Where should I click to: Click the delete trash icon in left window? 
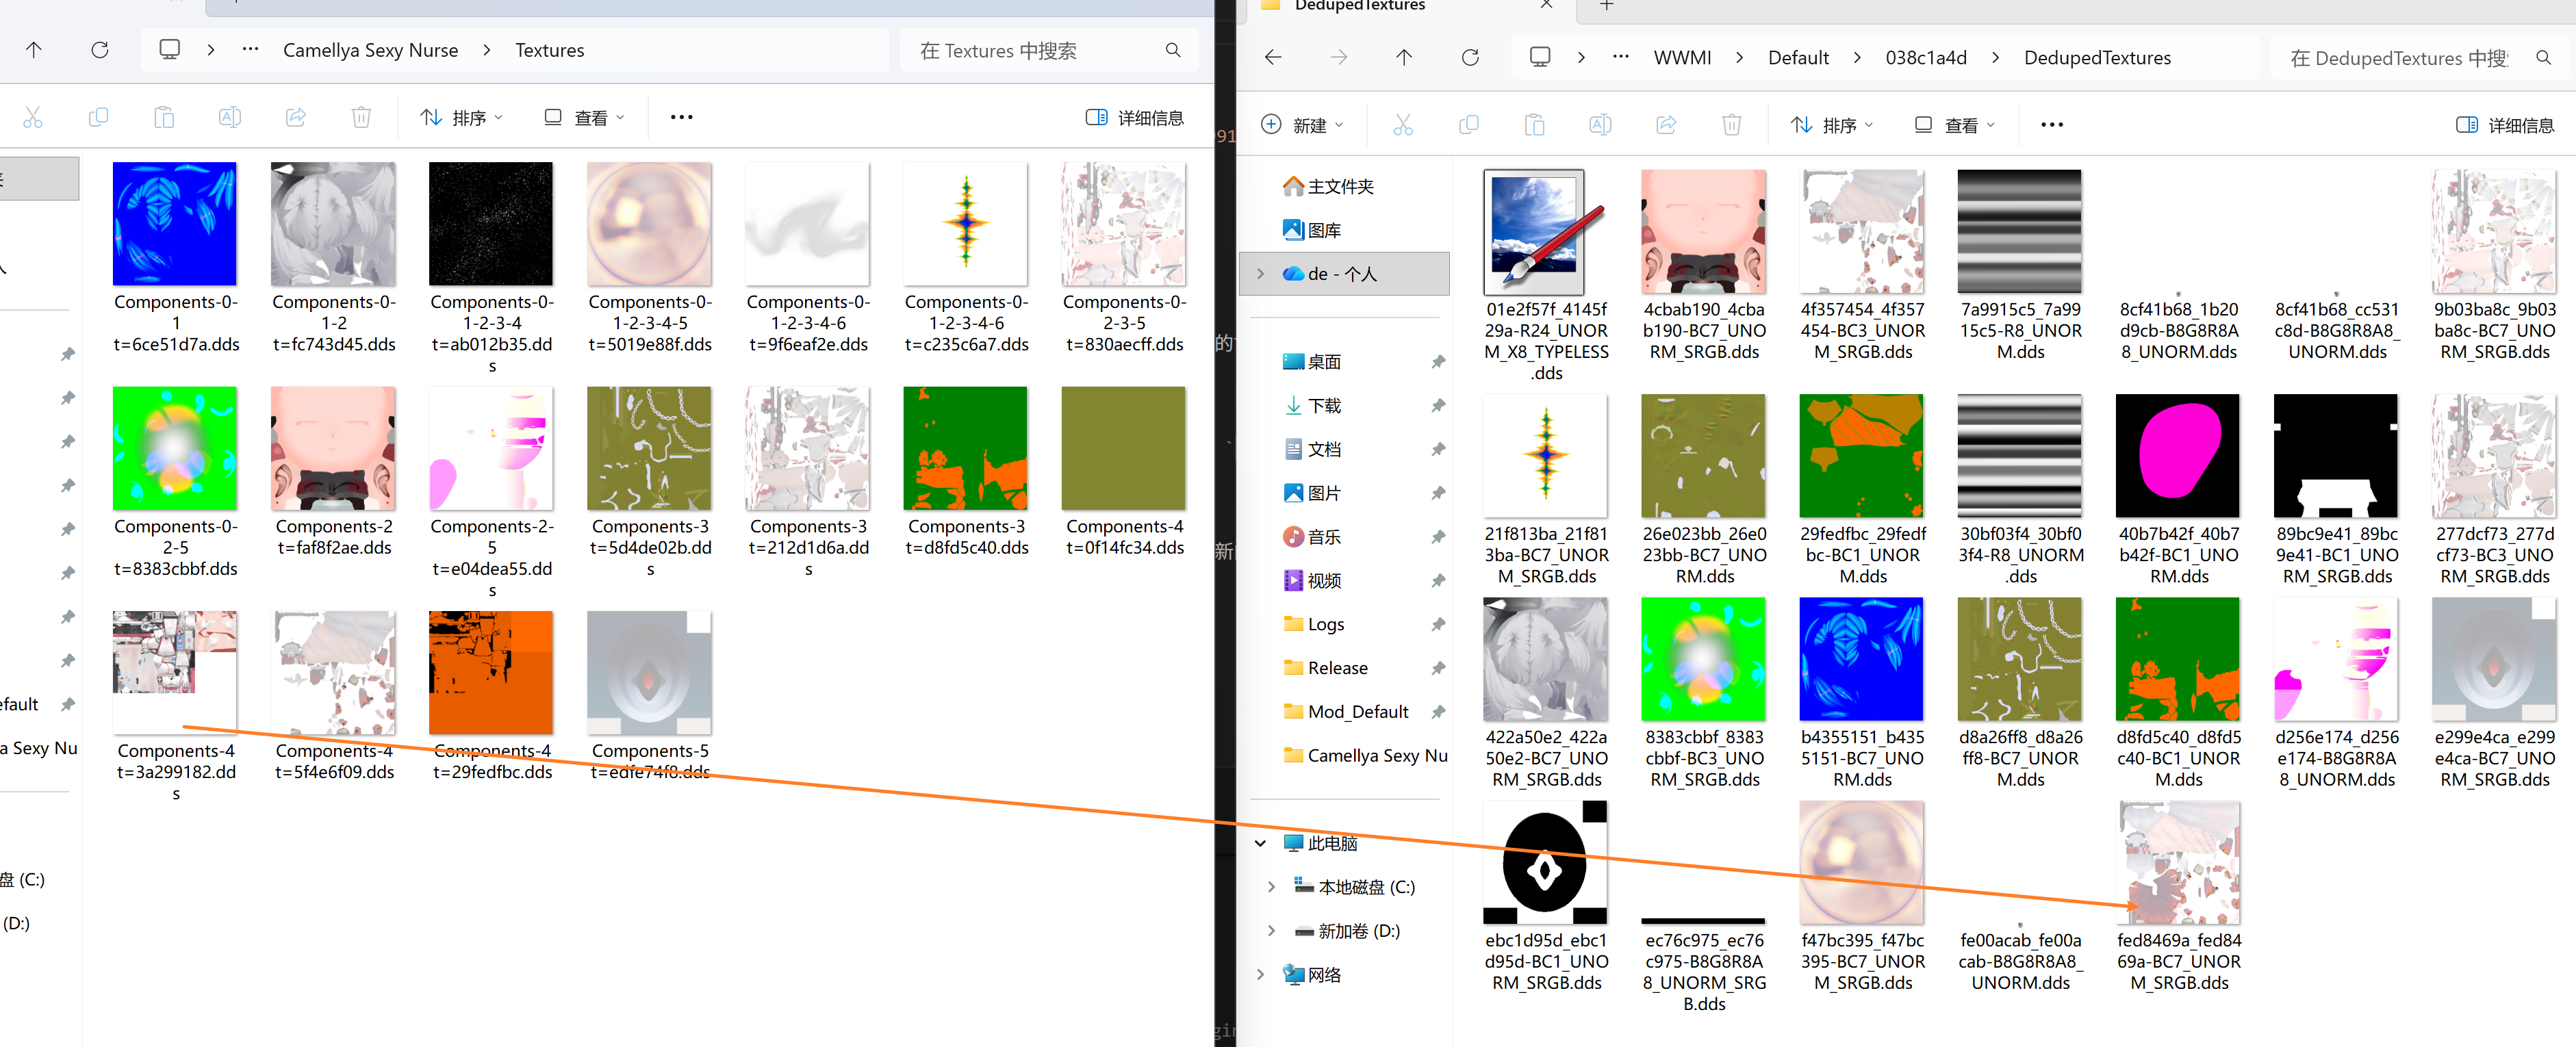[361, 118]
